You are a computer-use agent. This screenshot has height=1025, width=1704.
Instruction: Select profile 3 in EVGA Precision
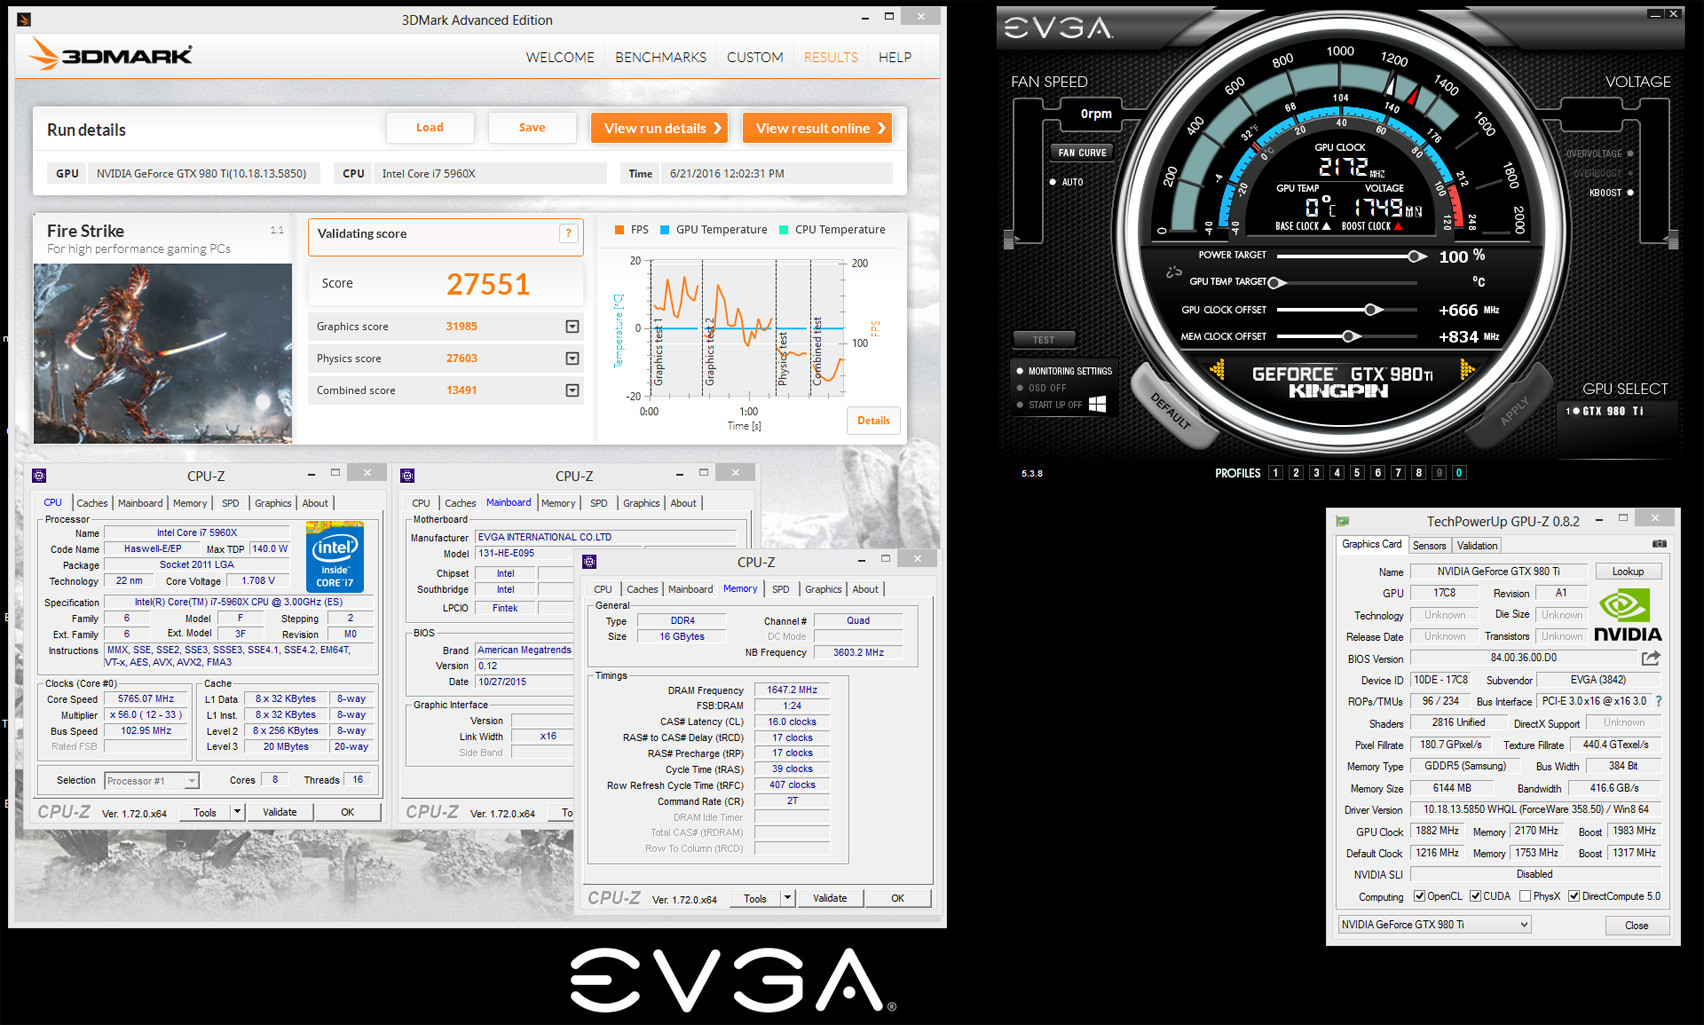tap(1316, 473)
